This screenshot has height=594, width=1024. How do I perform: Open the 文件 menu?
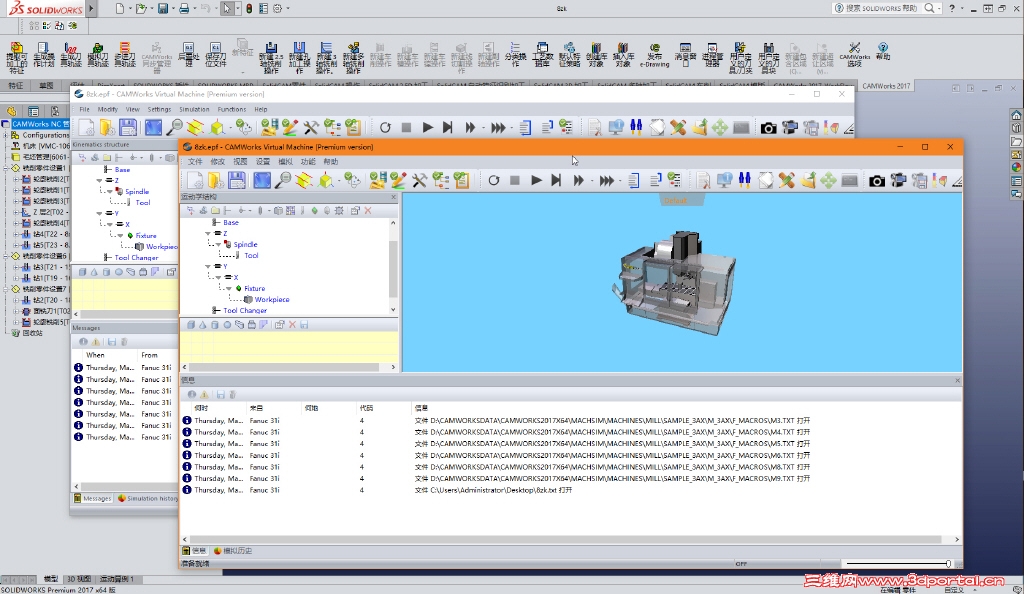point(195,161)
